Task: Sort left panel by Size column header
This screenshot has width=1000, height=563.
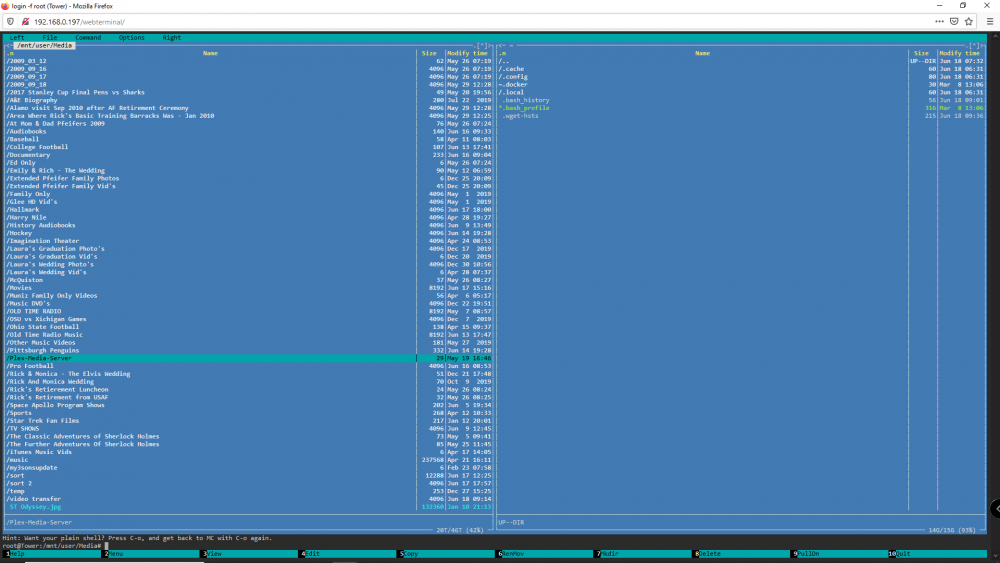Action: (x=429, y=53)
